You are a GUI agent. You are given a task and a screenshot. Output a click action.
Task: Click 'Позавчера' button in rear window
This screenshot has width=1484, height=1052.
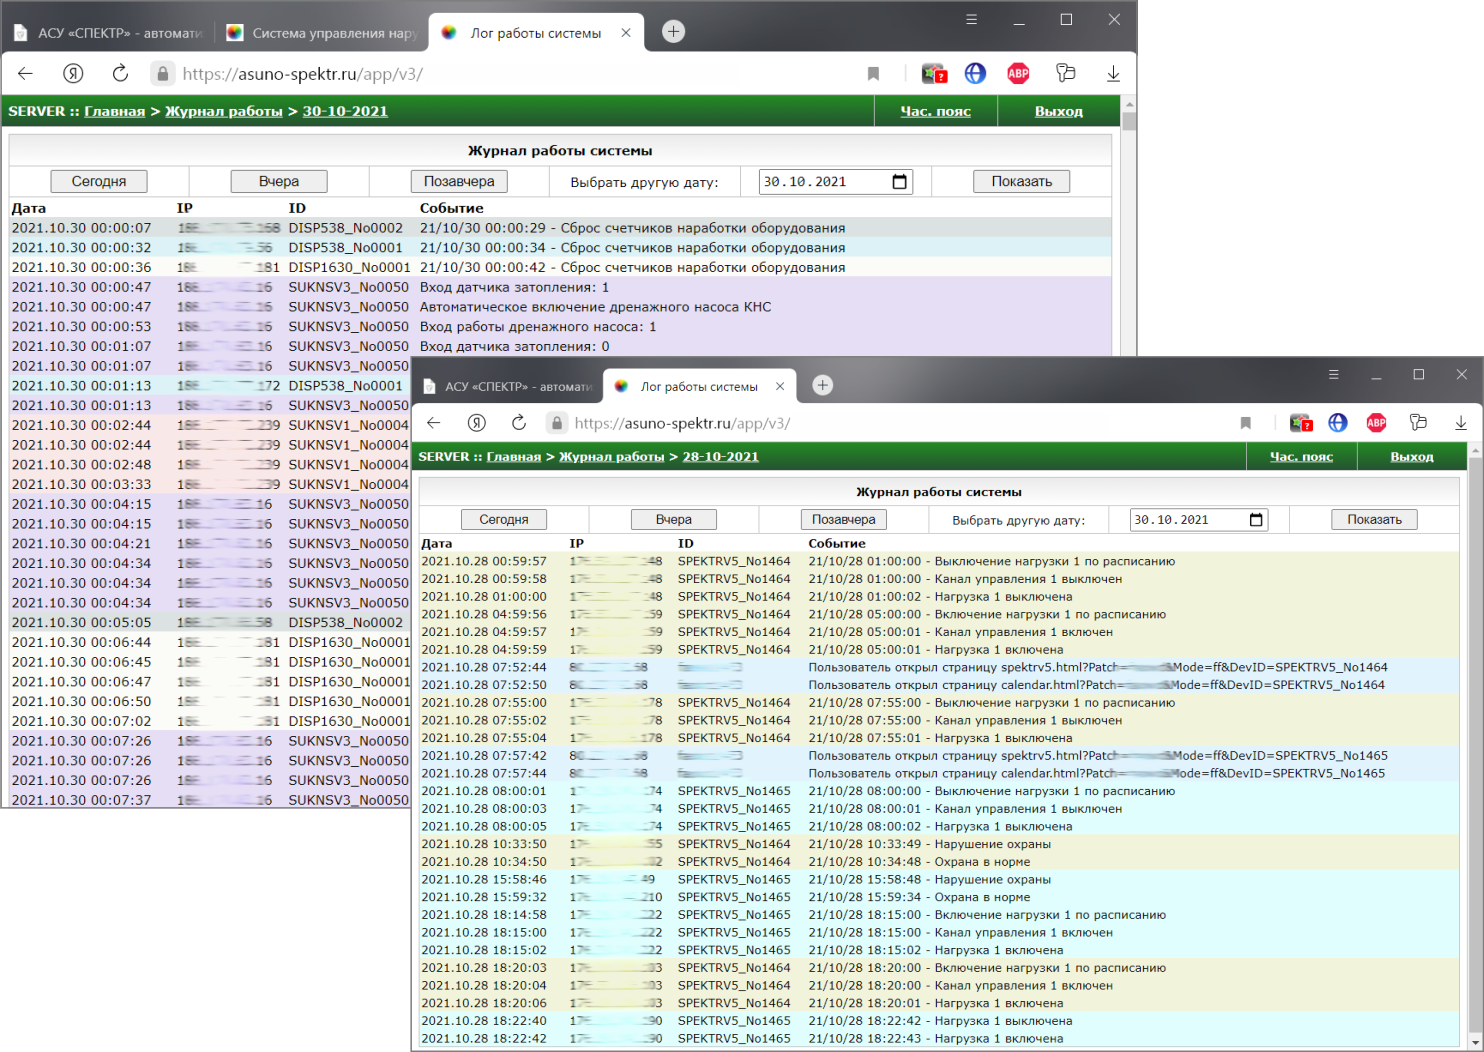pos(459,181)
